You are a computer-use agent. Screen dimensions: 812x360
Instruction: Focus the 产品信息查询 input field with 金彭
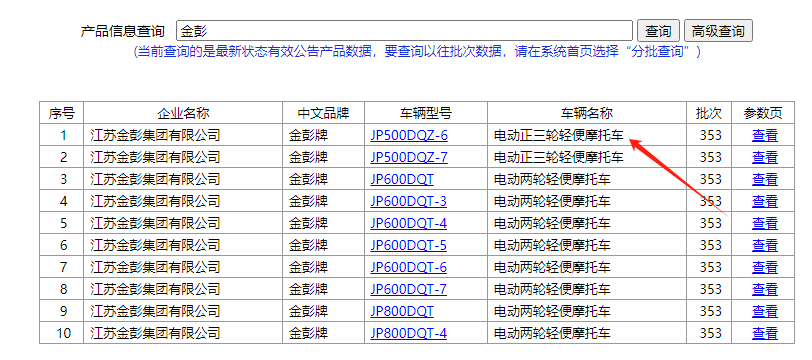pyautogui.click(x=404, y=31)
